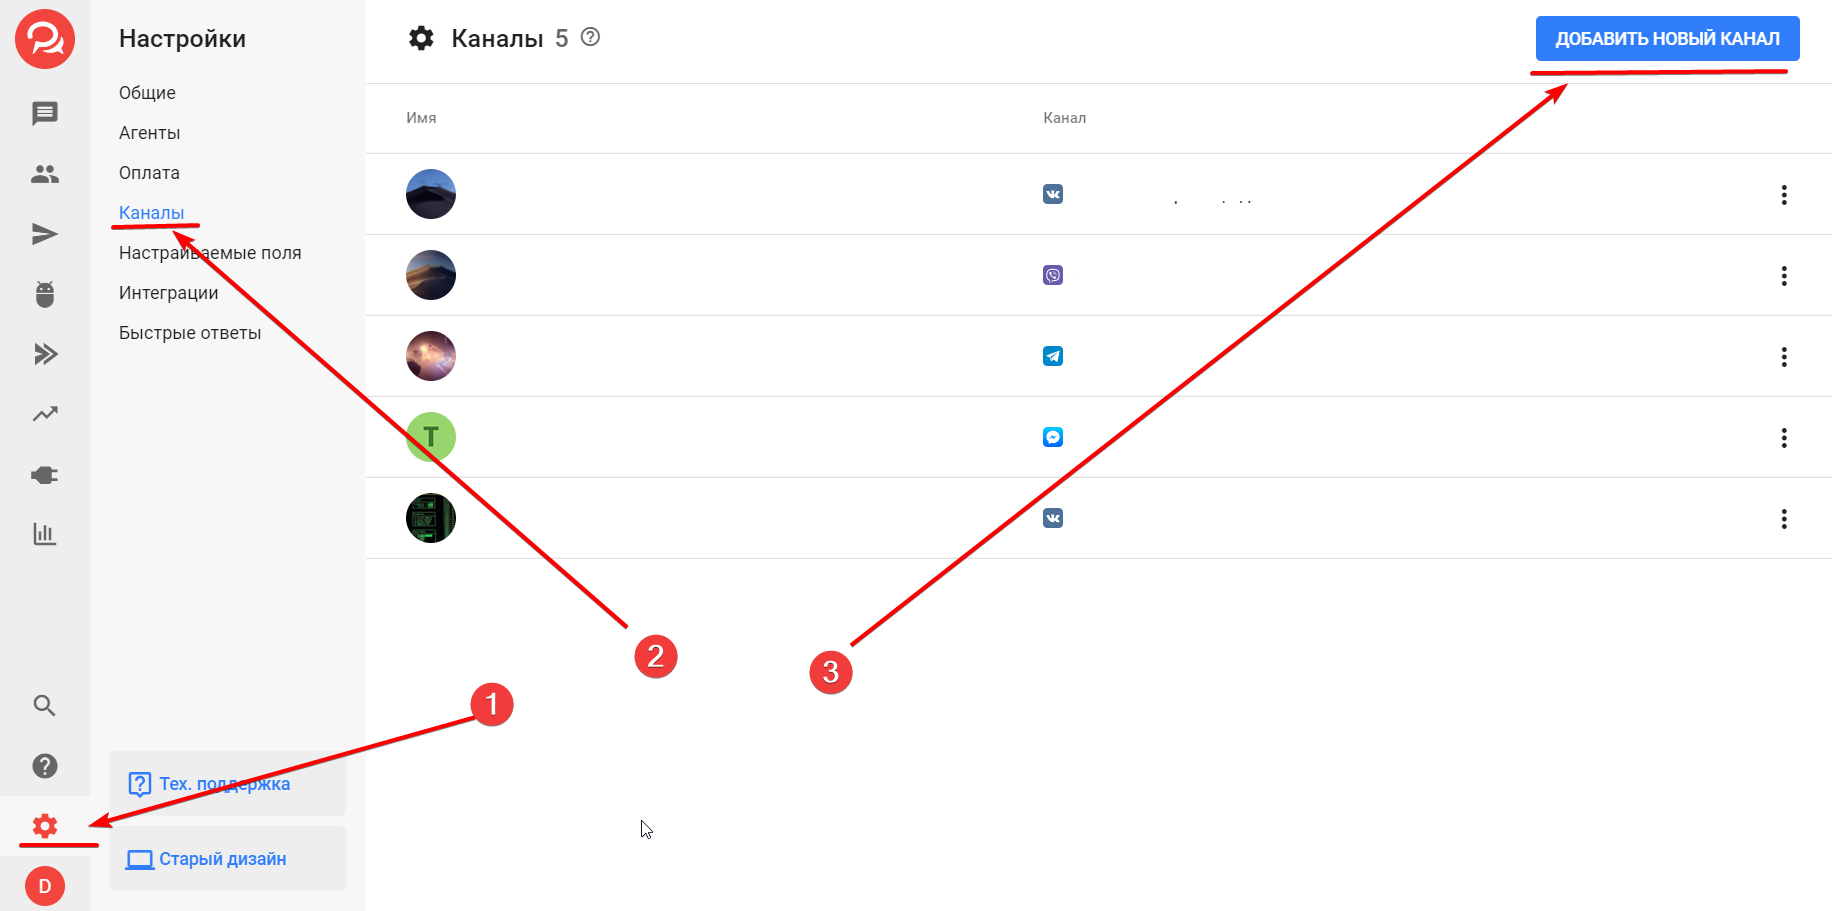Open options menu for the Viber channel row
Image resolution: width=1832 pixels, height=911 pixels.
tap(1784, 276)
